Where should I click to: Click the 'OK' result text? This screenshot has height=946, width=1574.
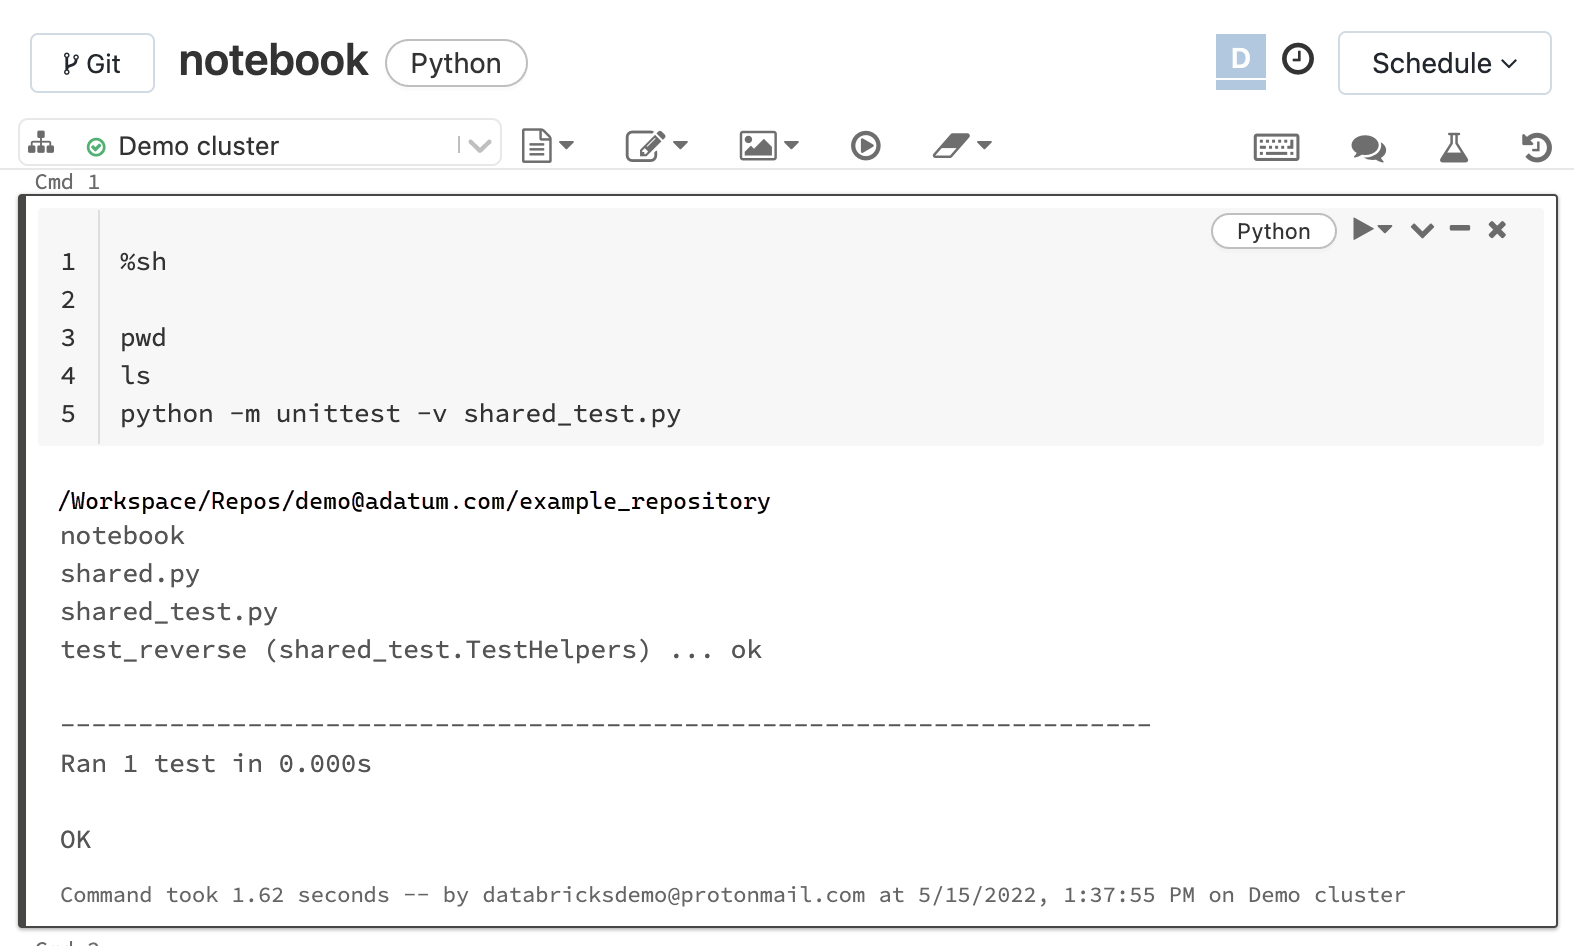coord(76,840)
